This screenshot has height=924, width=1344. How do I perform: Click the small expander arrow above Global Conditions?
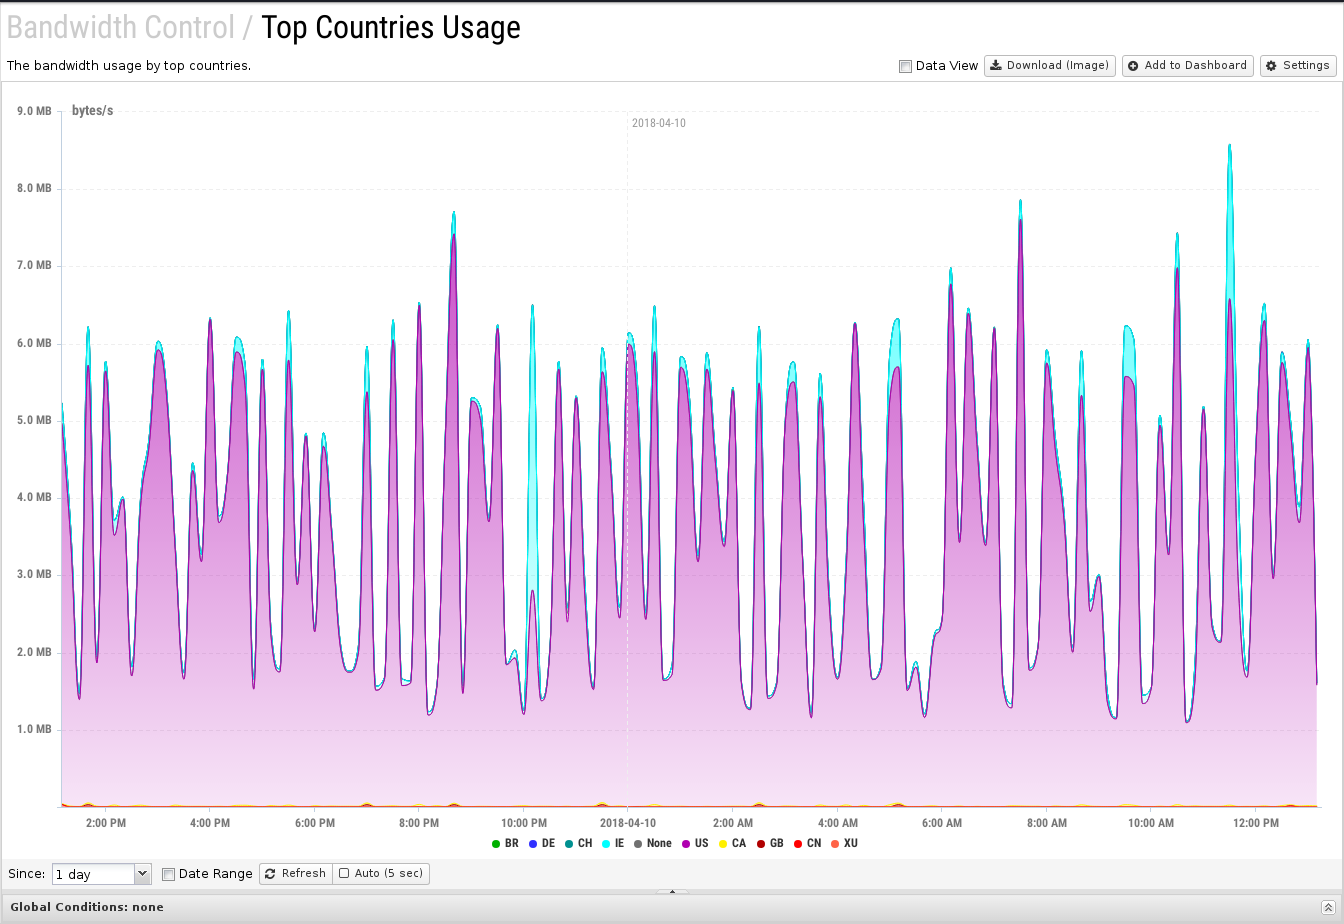click(672, 892)
